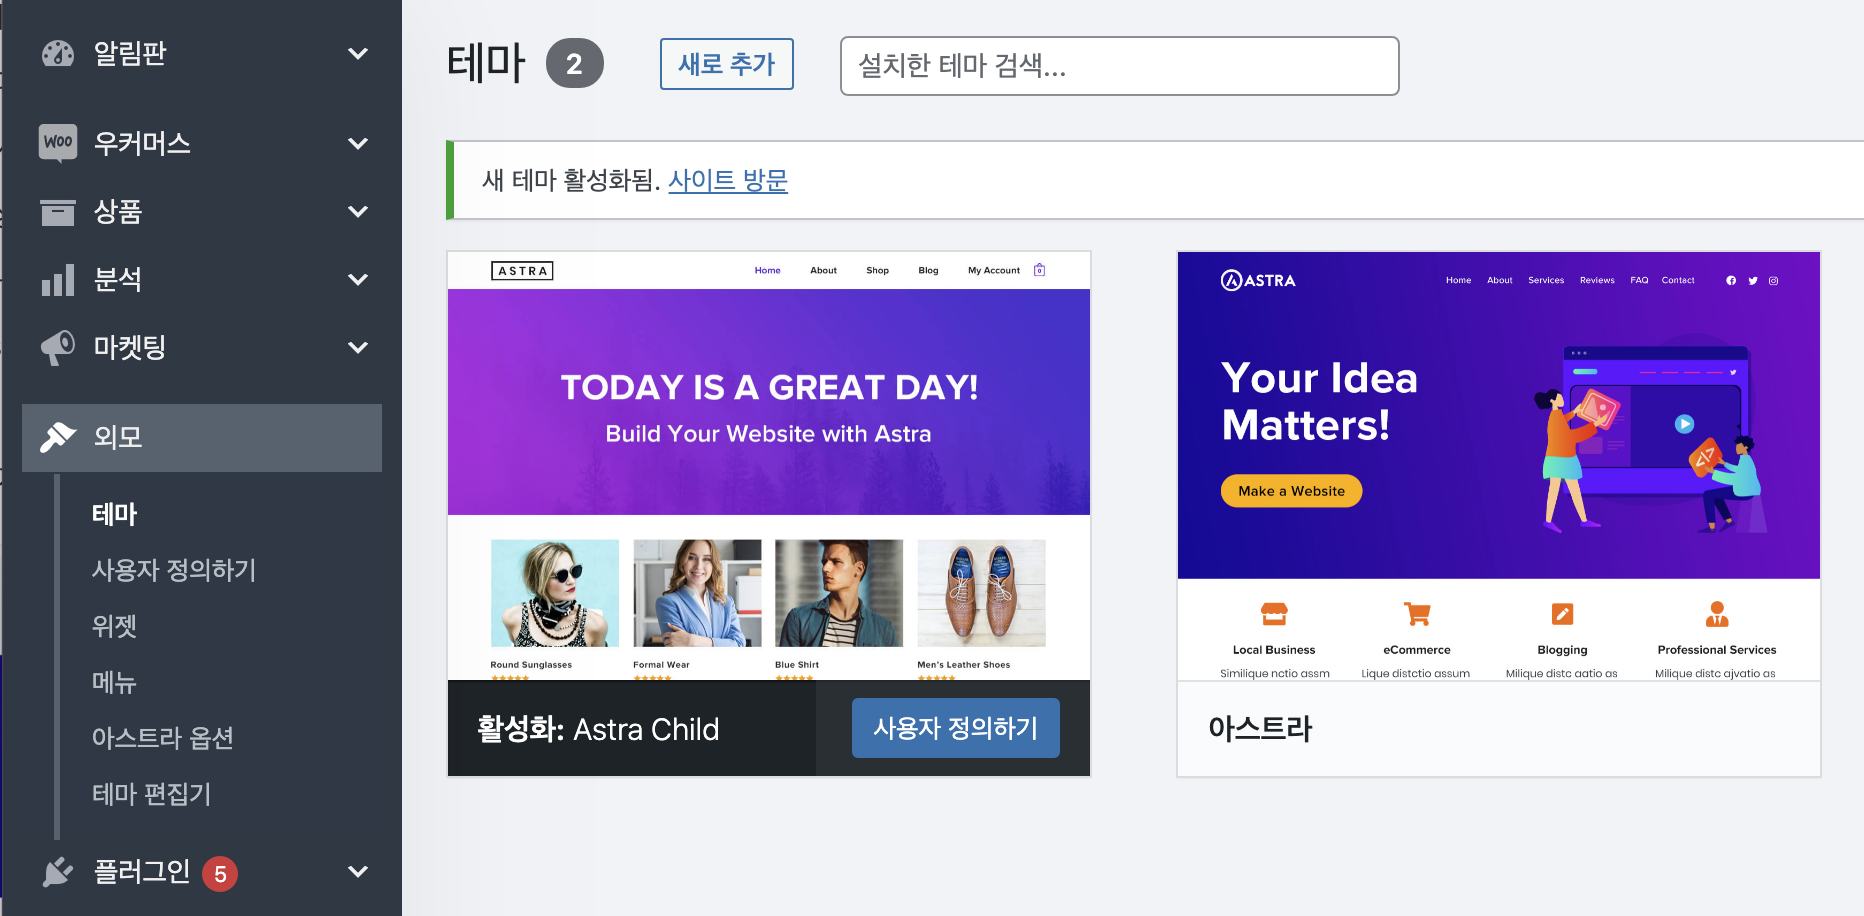Open 테마 편집기 from the sidebar
1864x916 pixels.
152,794
